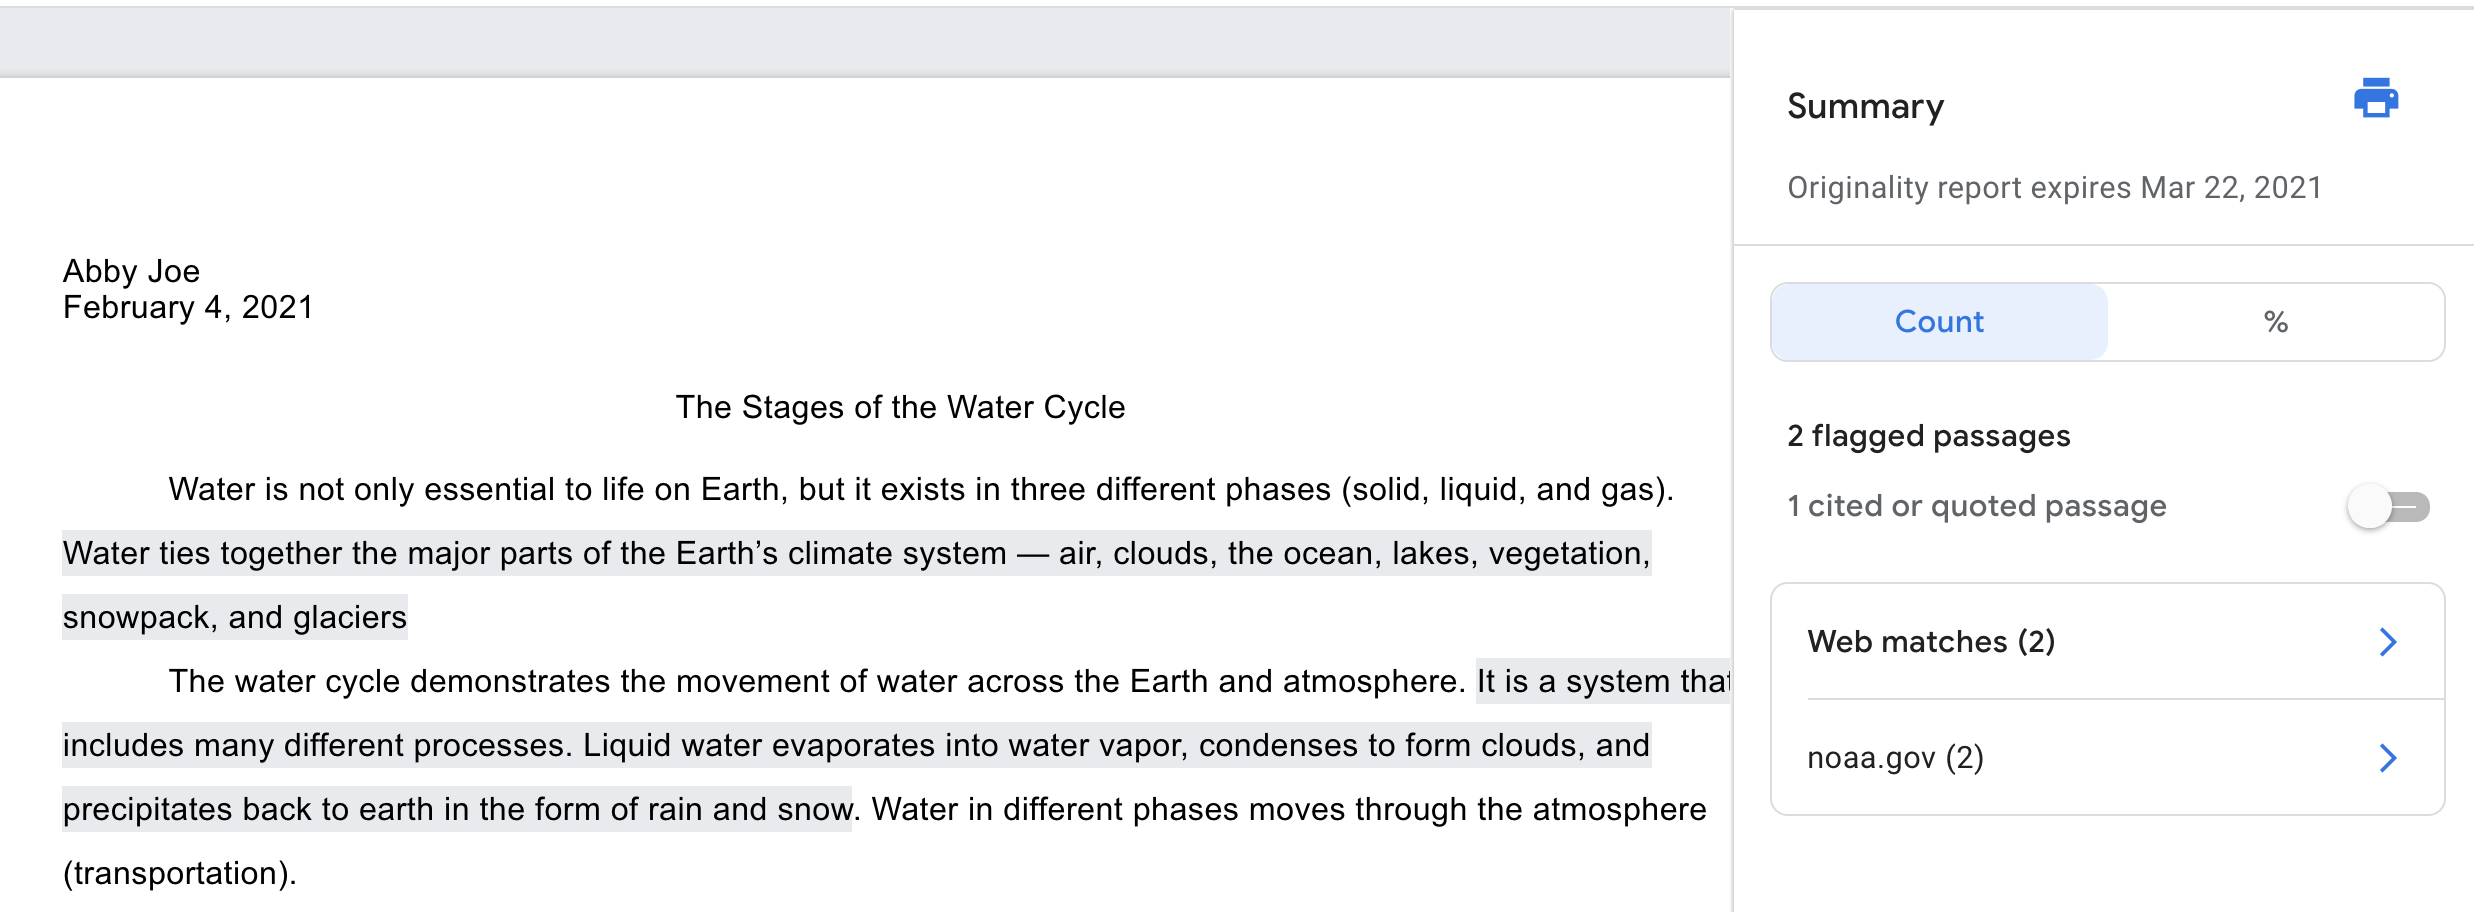
Task: Click the print report icon
Action: [x=2376, y=98]
